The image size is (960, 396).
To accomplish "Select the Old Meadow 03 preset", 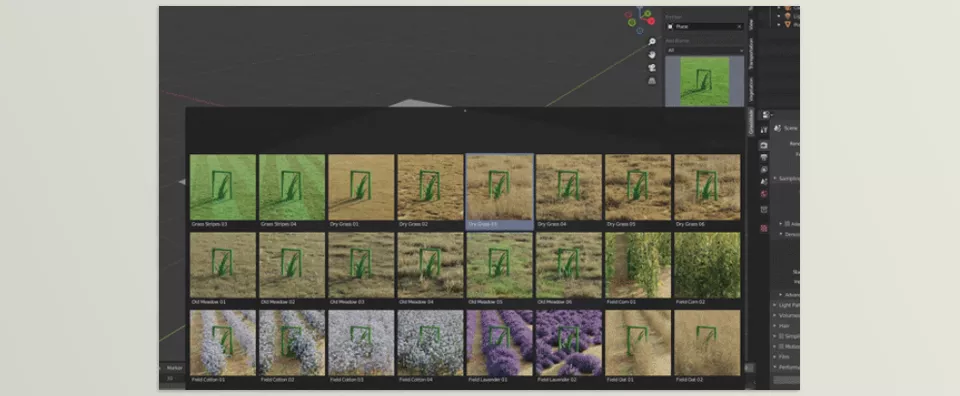I will tap(361, 265).
